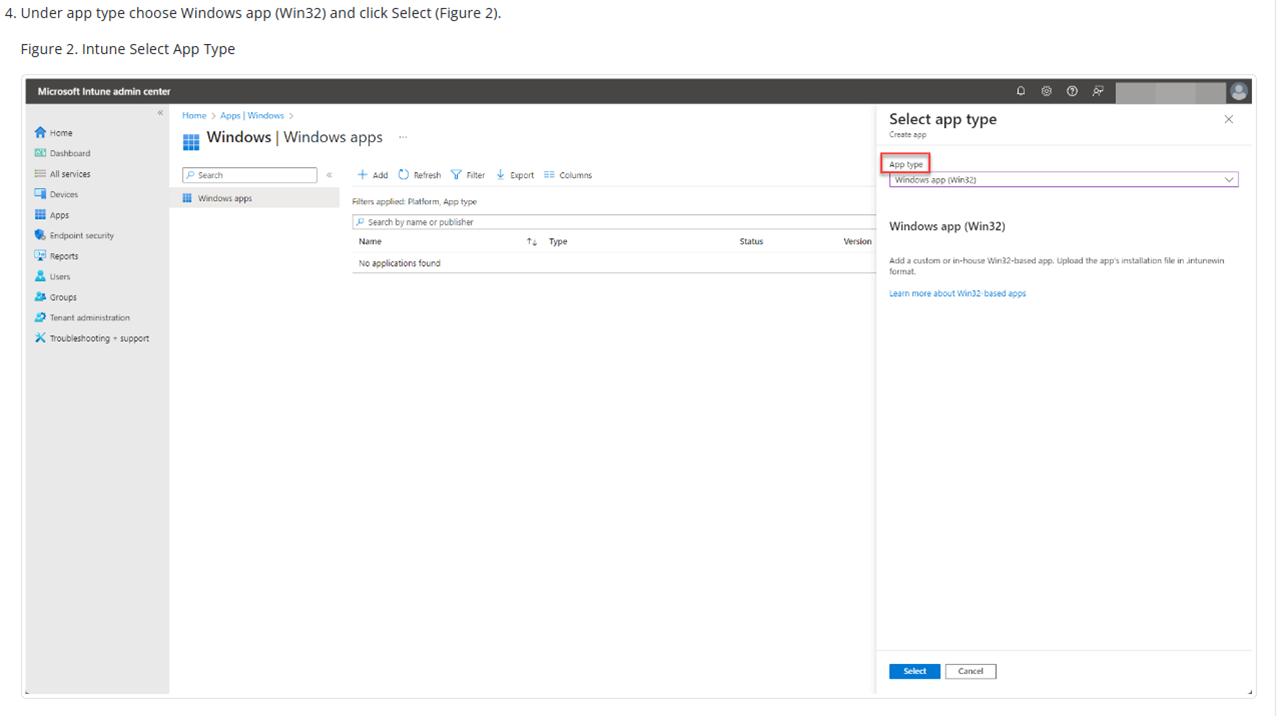Go to Tenant administration
This screenshot has height=716, width=1281.
coord(89,318)
